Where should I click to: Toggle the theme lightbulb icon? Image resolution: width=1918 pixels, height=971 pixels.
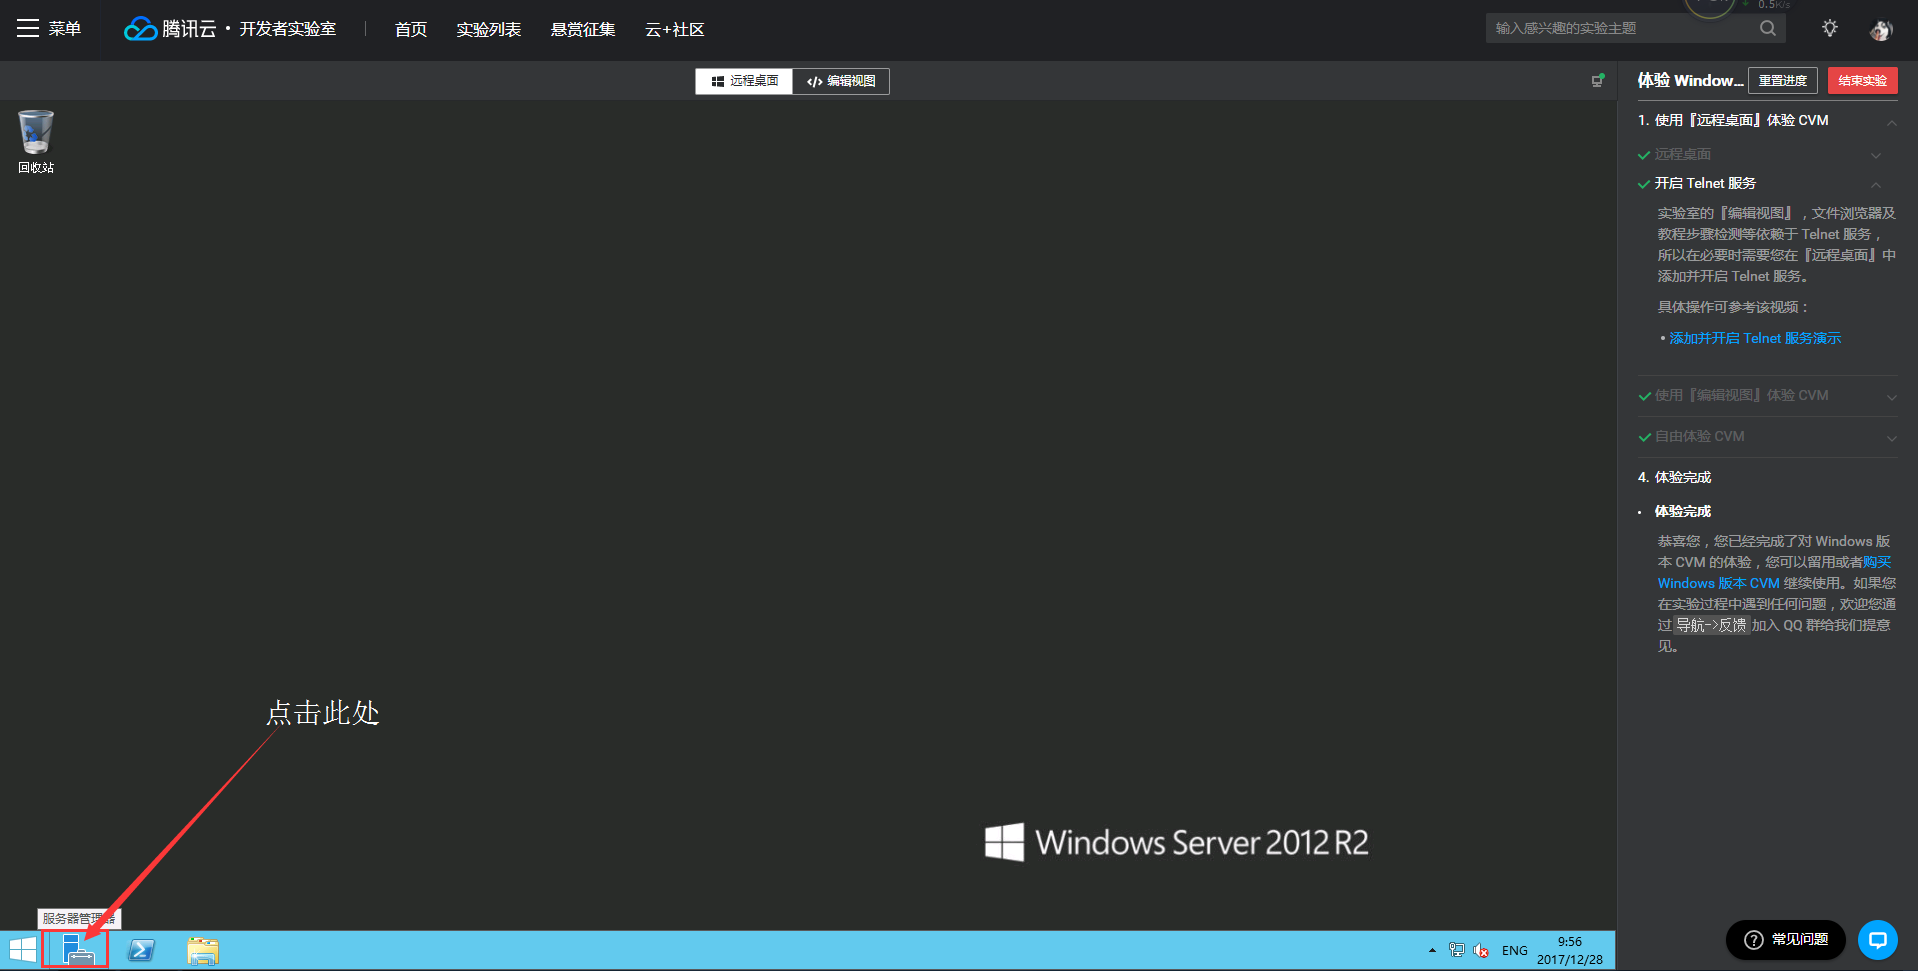tap(1830, 28)
